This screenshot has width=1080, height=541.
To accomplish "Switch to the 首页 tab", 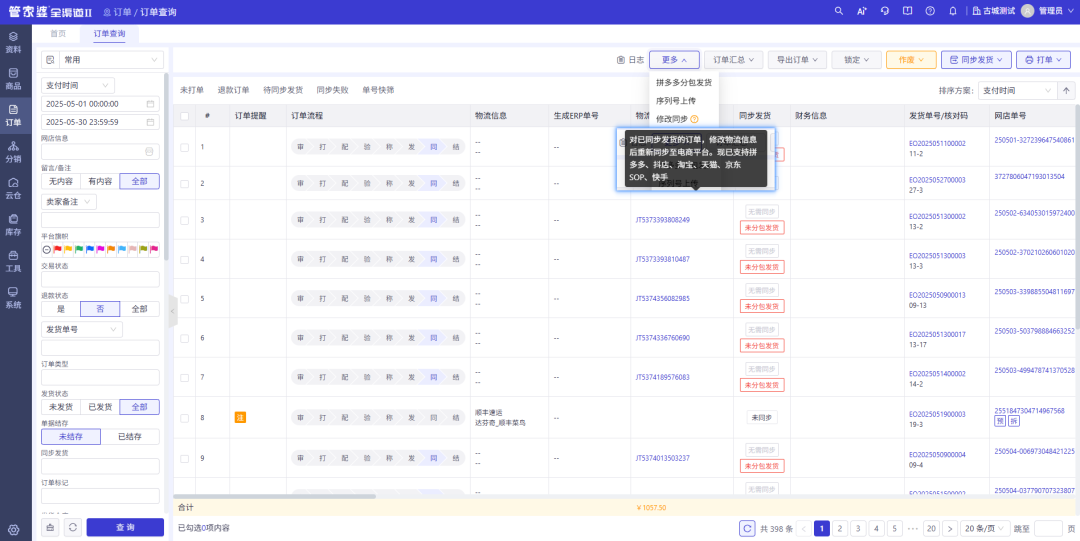I will click(58, 34).
